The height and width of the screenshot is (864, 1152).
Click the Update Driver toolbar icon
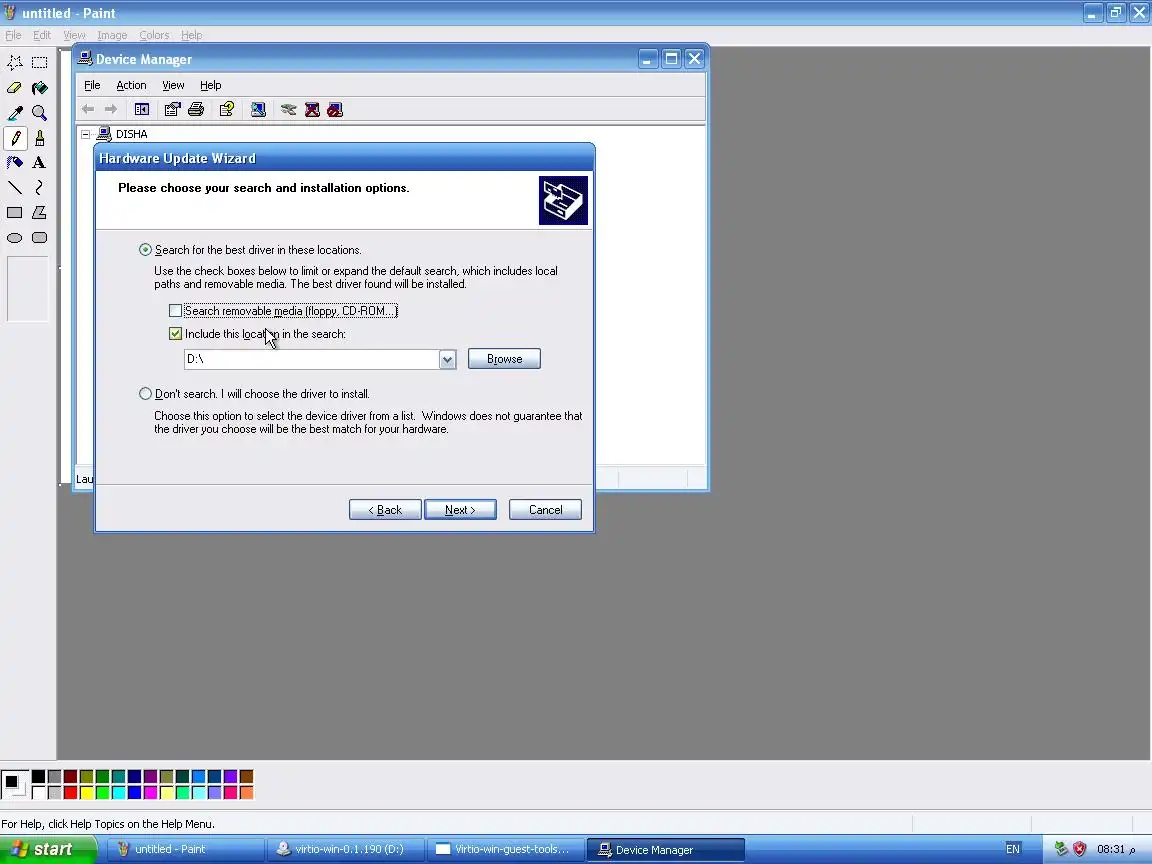(x=289, y=109)
